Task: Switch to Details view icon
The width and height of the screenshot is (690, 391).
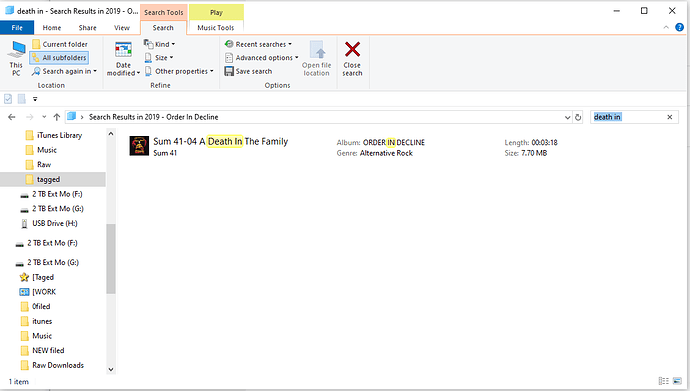Action: [664, 381]
